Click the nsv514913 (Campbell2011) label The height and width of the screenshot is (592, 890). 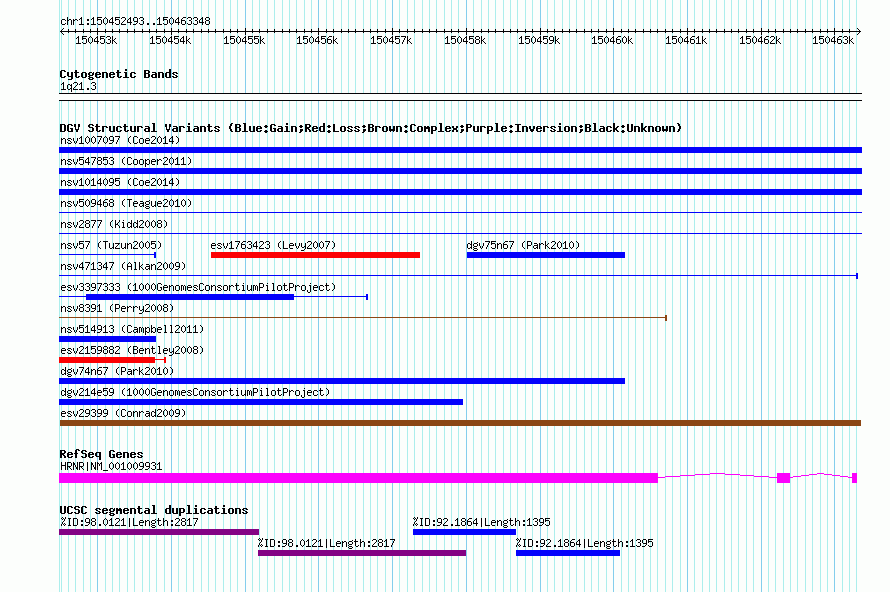[132, 329]
